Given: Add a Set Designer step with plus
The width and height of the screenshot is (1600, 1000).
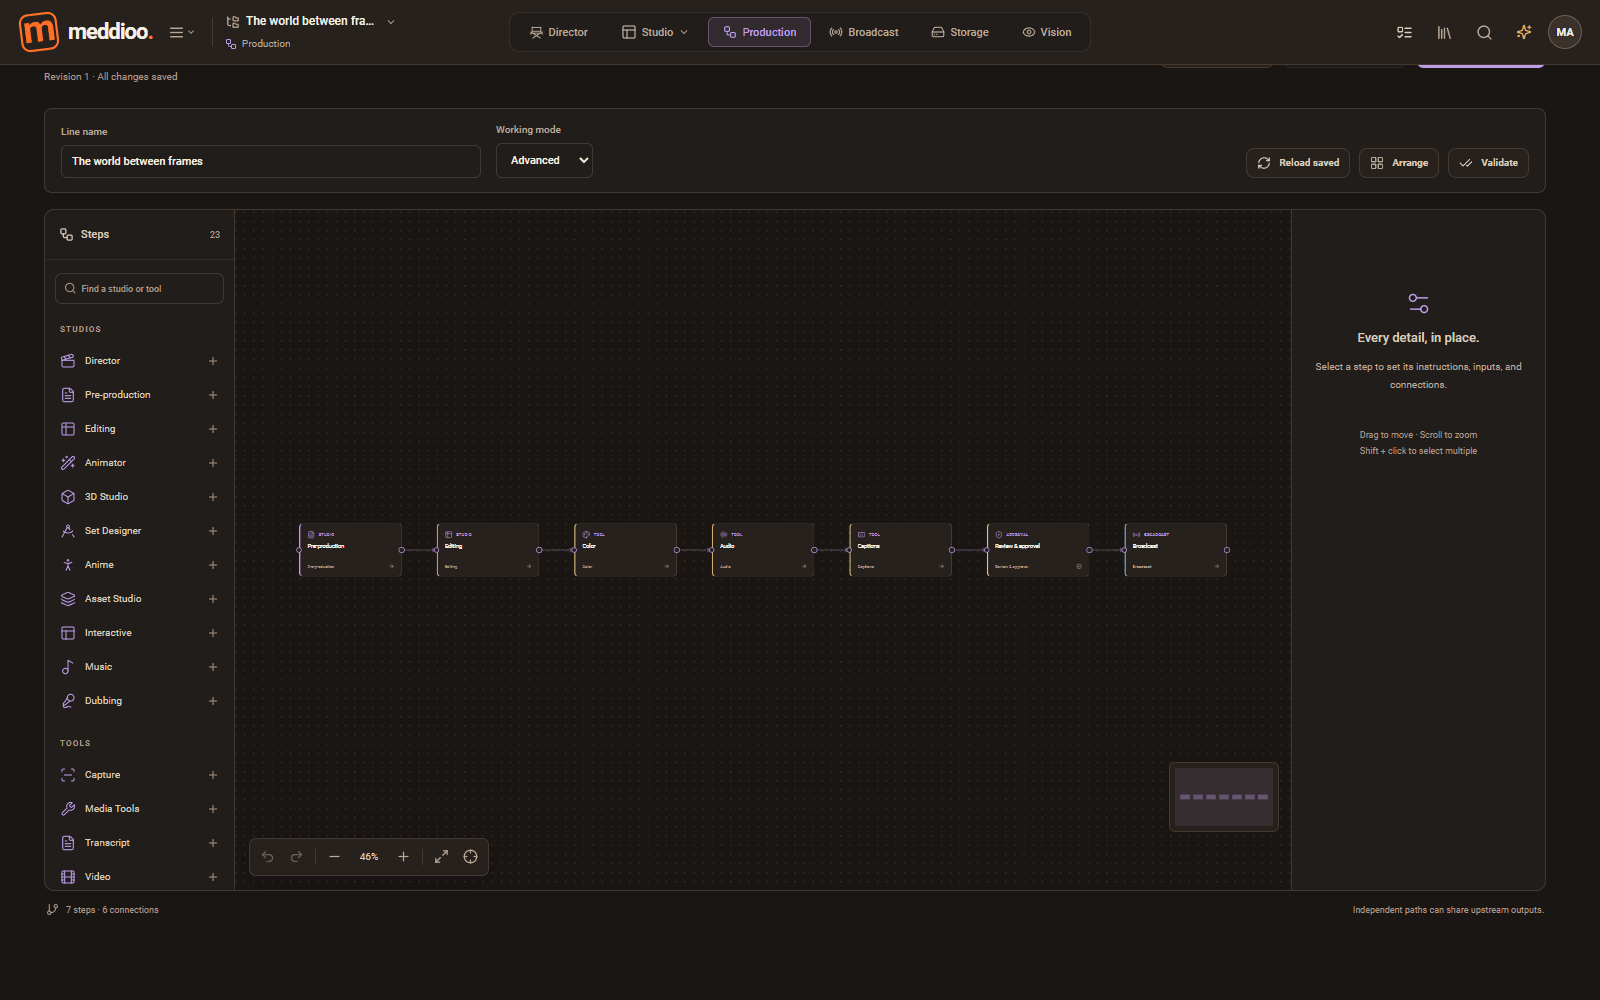Looking at the screenshot, I should [x=213, y=531].
